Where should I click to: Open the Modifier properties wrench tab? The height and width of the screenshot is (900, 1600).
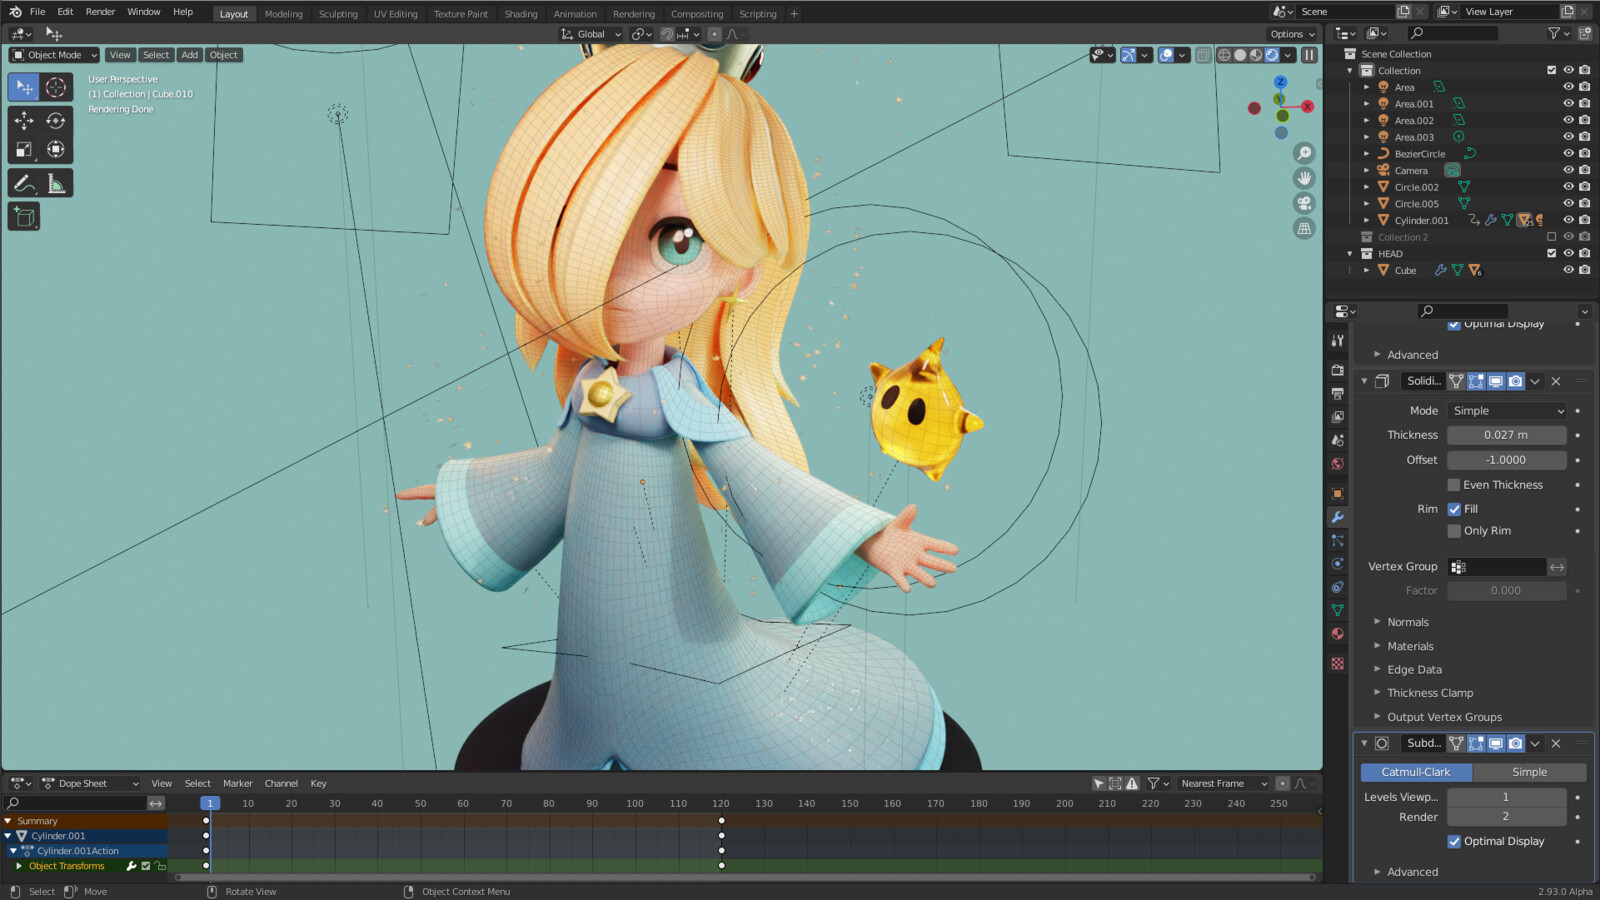tap(1338, 517)
